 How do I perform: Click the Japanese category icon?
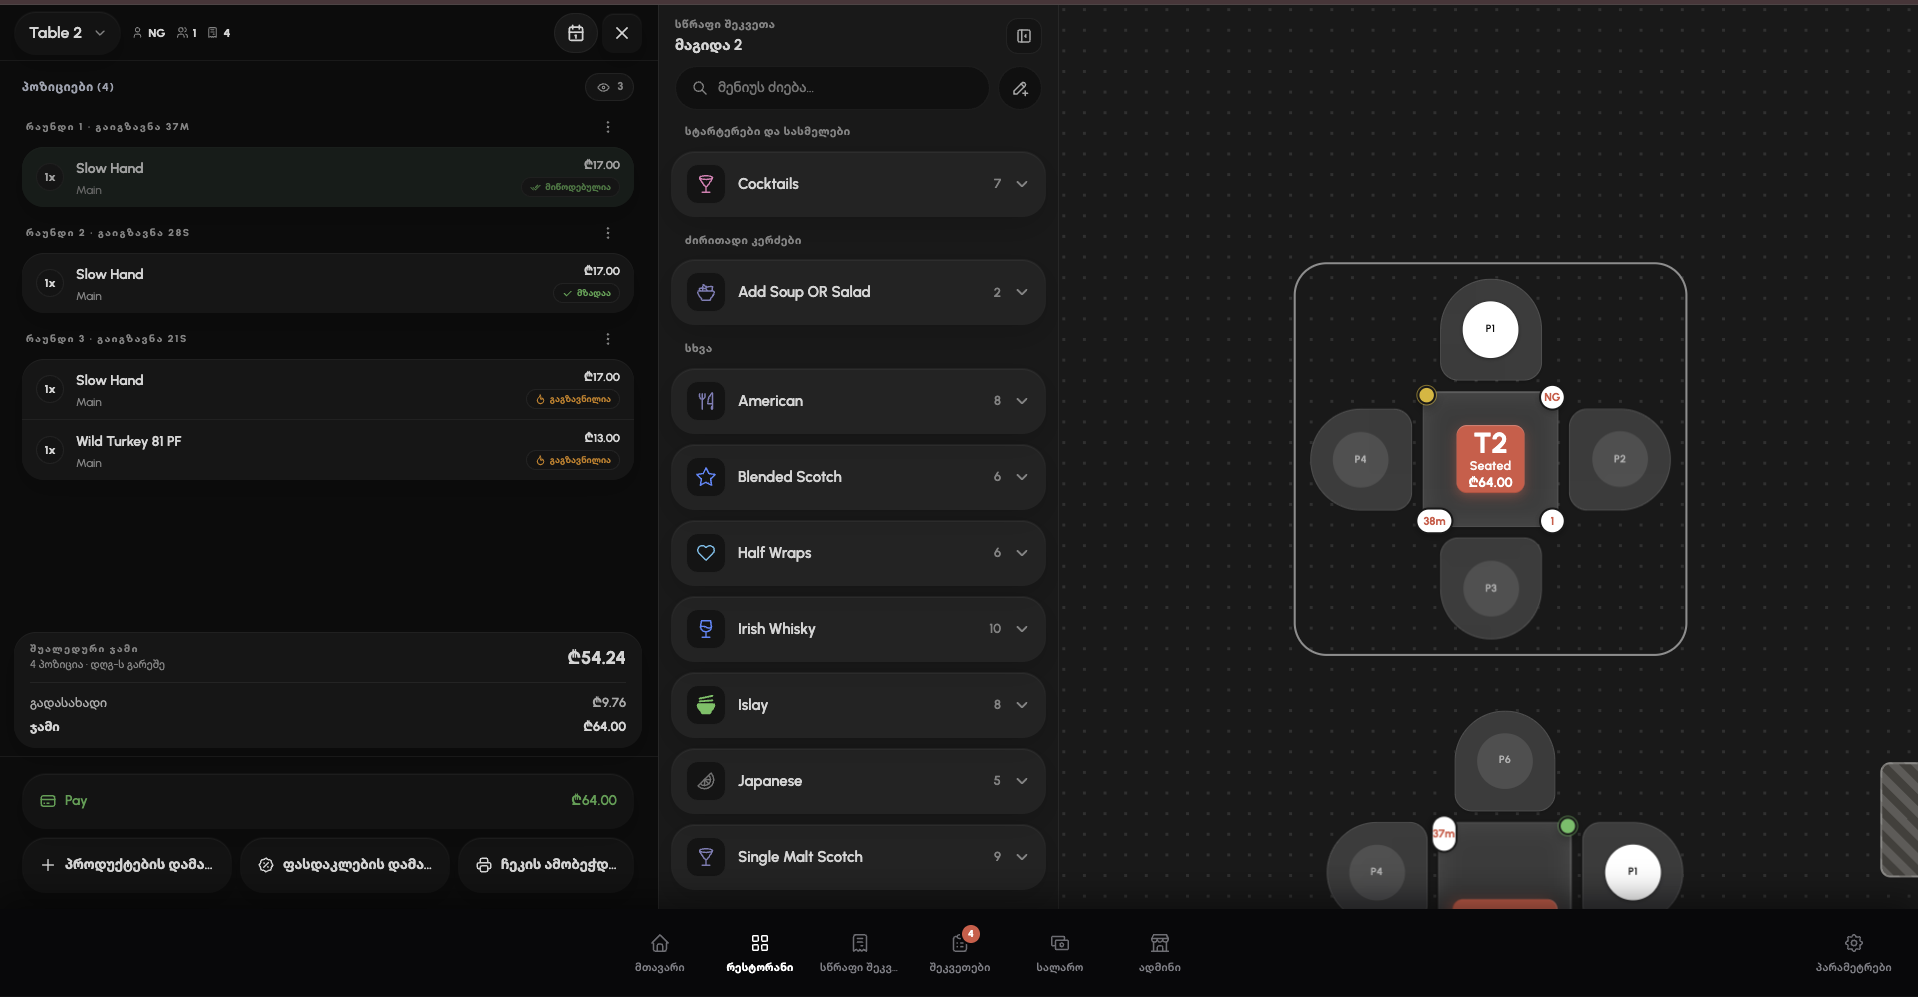coord(706,781)
